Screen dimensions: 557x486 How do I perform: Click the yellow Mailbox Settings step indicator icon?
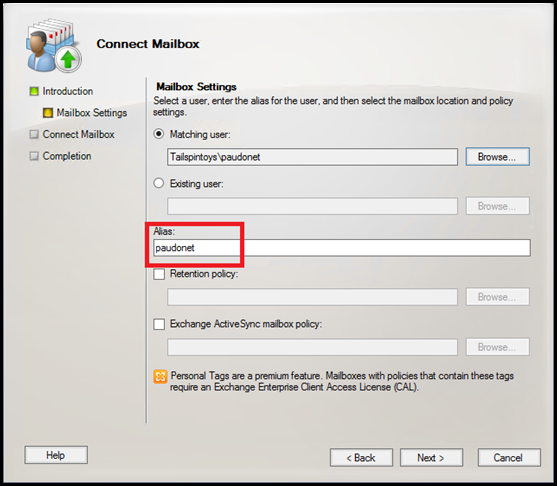[x=48, y=113]
